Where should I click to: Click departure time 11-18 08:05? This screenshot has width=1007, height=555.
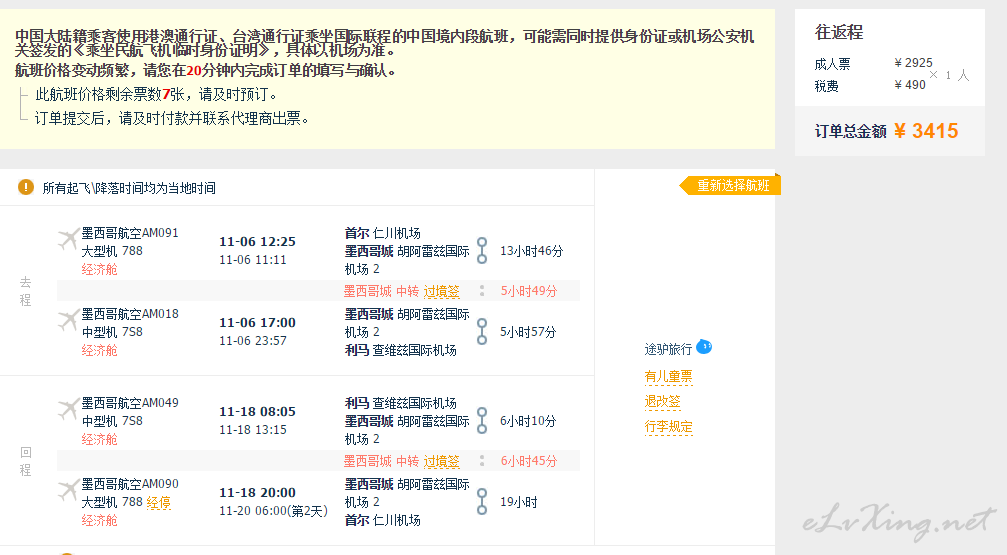pyautogui.click(x=258, y=412)
